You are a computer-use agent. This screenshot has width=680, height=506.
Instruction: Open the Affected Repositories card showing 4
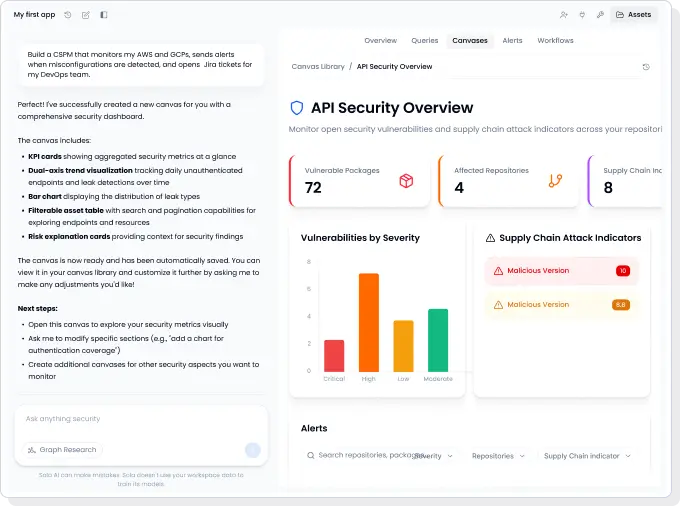tap(508, 181)
